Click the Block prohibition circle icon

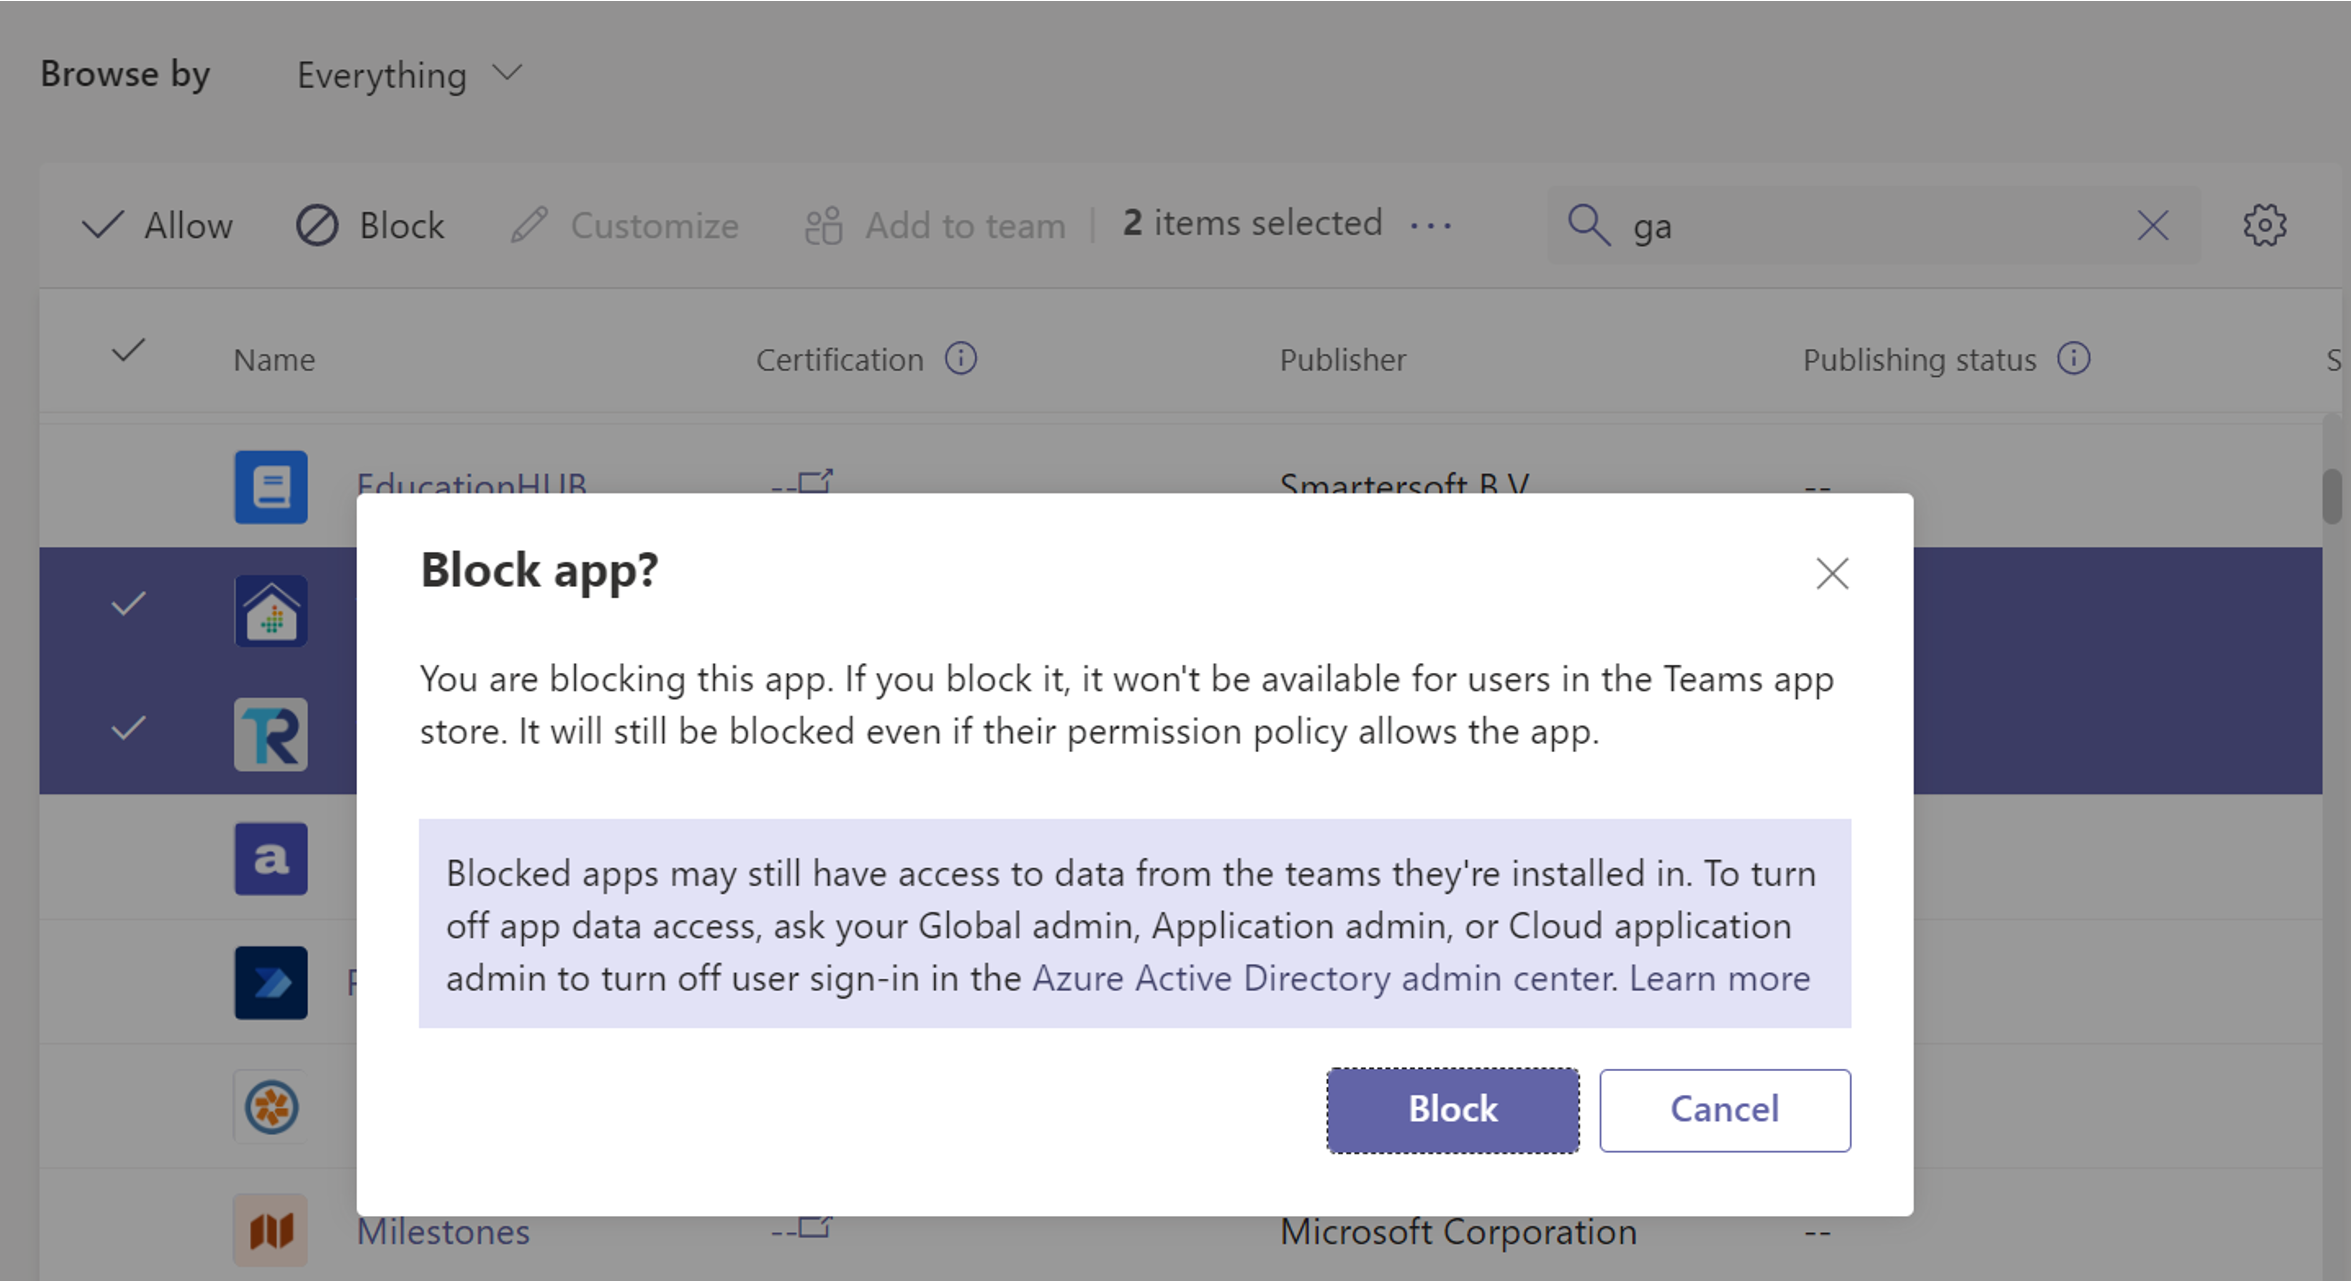point(317,225)
